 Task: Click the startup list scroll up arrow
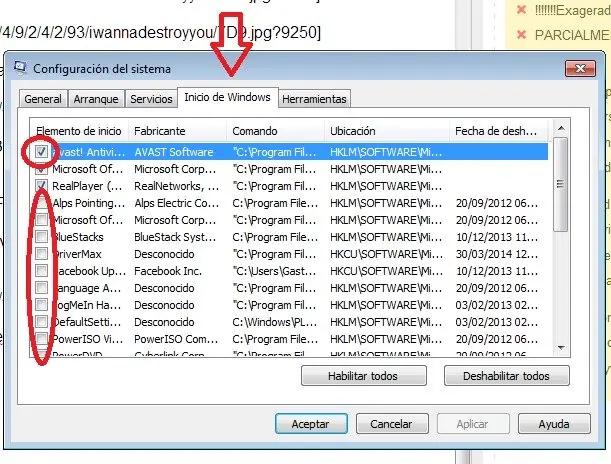point(561,128)
